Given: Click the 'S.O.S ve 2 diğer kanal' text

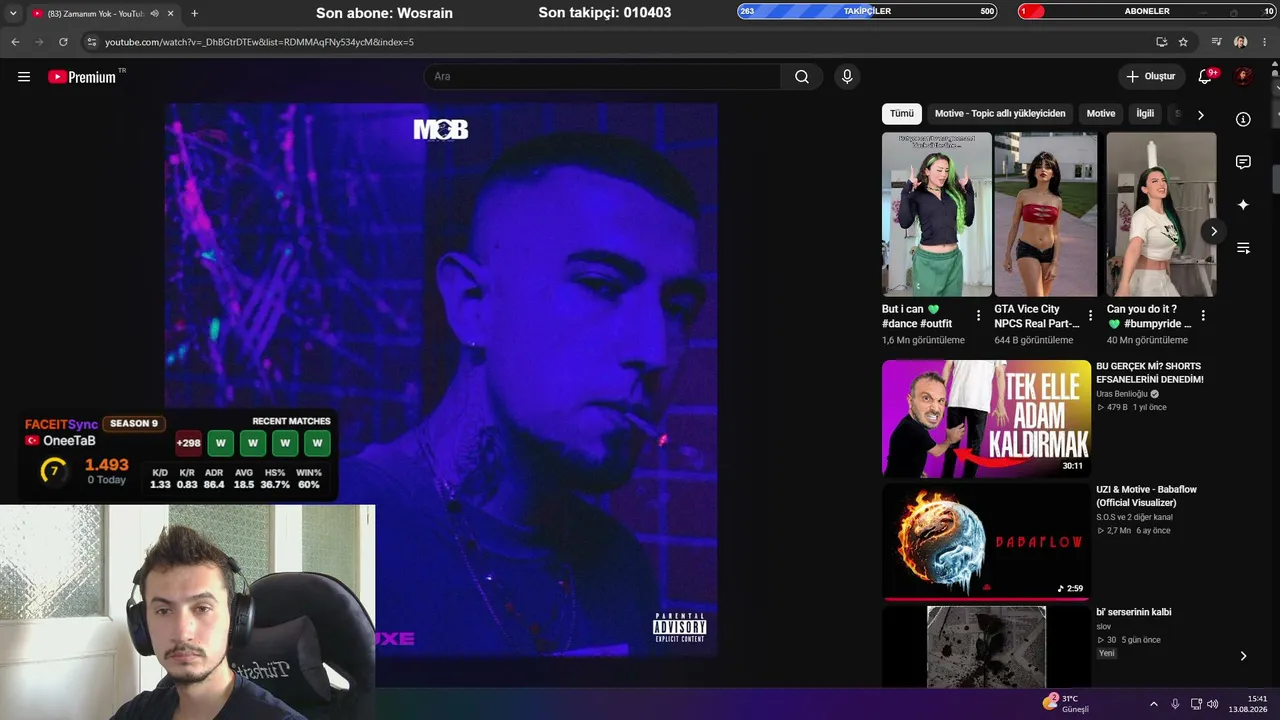Looking at the screenshot, I should point(1134,517).
